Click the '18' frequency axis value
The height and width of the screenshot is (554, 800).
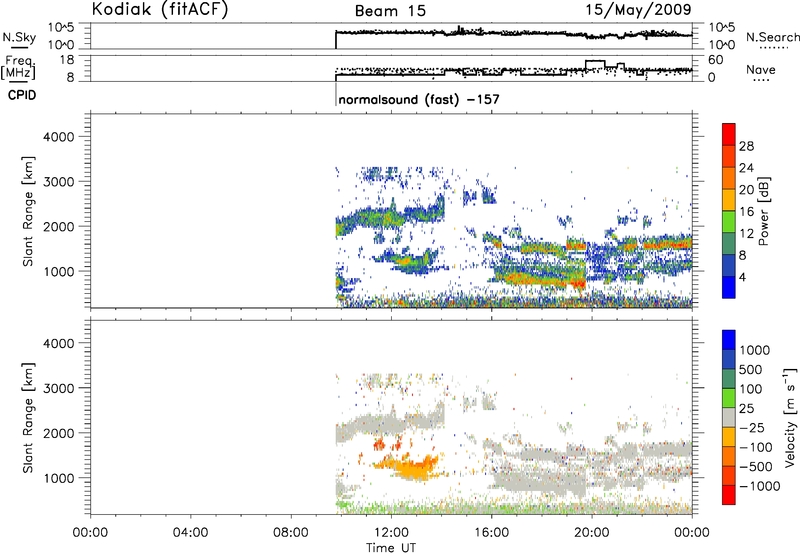point(67,60)
